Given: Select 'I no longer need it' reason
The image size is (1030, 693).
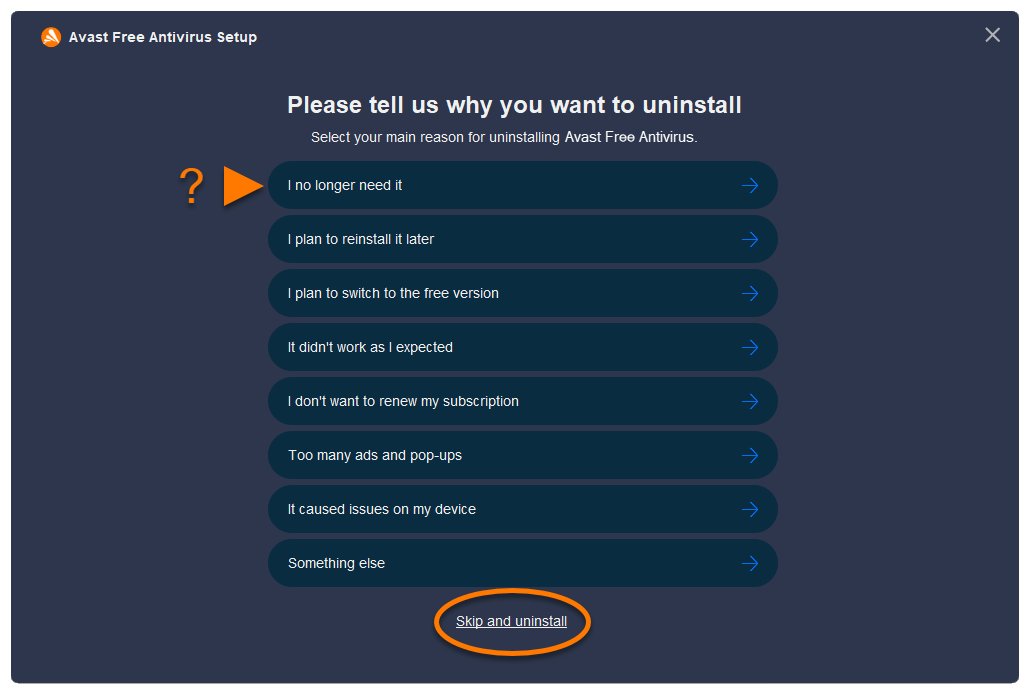Looking at the screenshot, I should coord(345,185).
